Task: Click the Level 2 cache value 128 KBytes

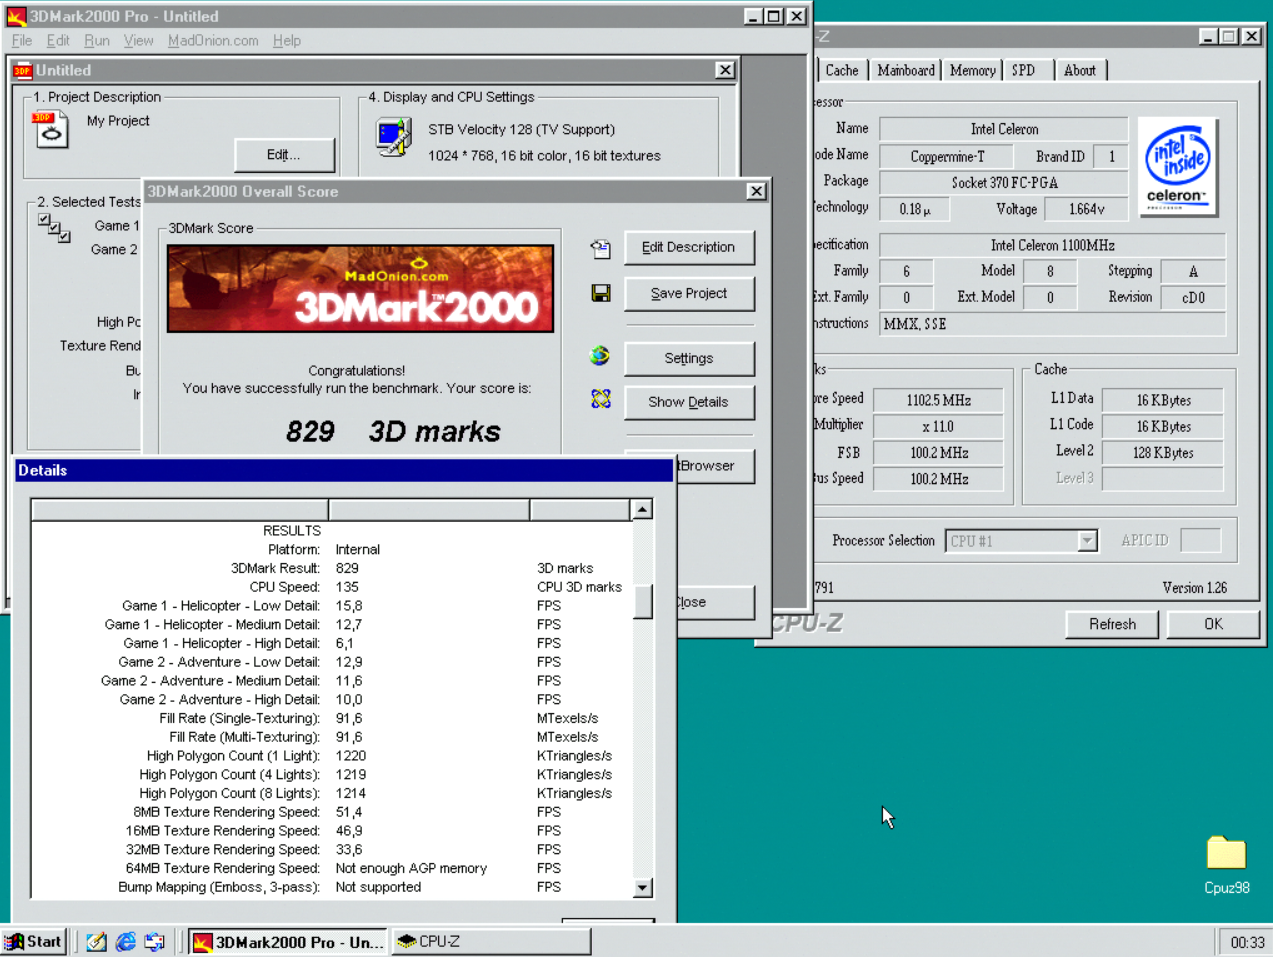Action: 1163,453
